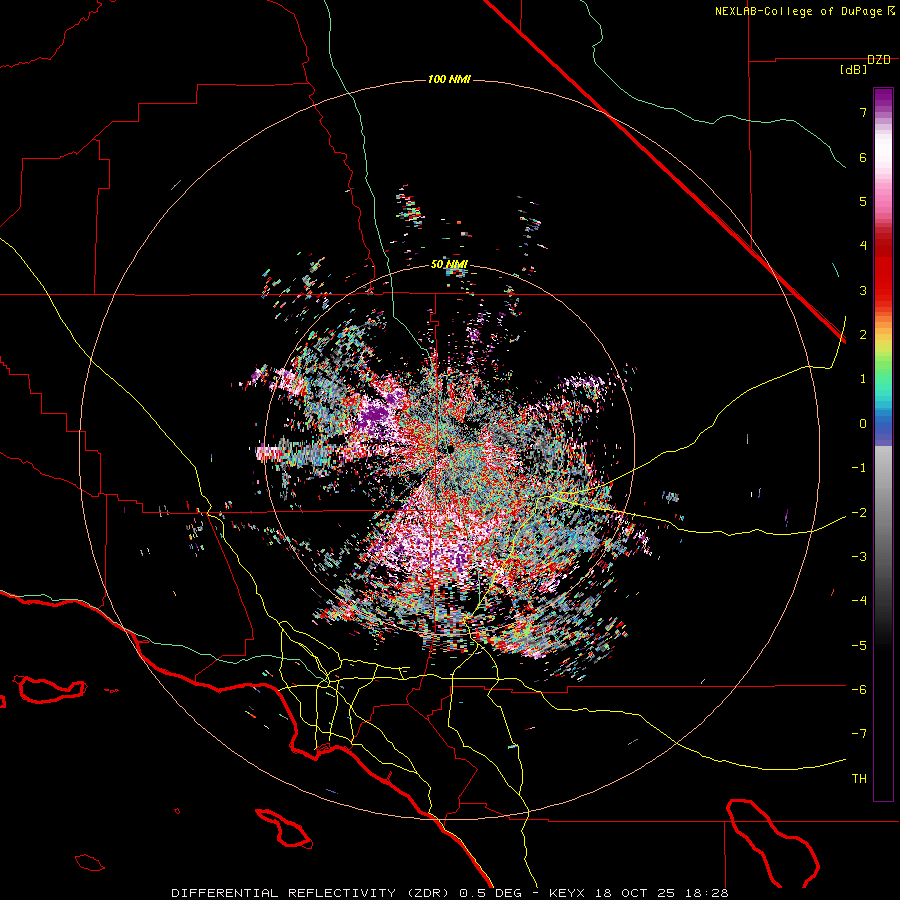Click the '-7' value on color scale
Image resolution: width=900 pixels, height=900 pixels.
(x=859, y=734)
